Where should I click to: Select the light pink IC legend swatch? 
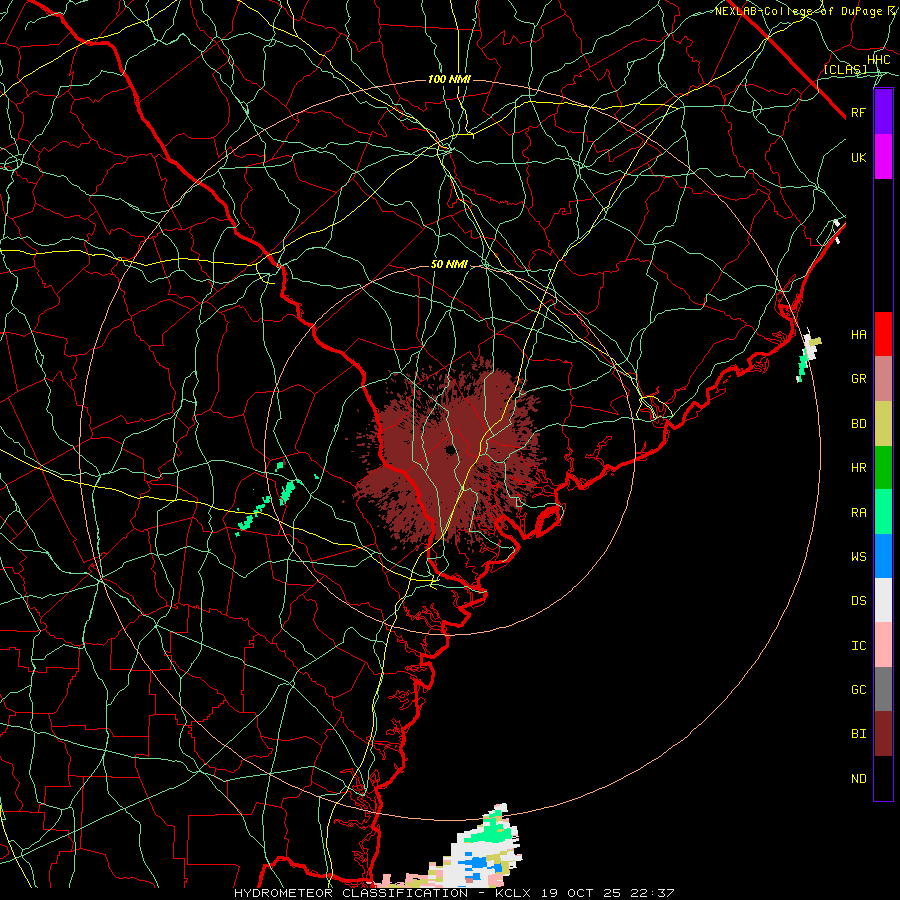click(x=883, y=645)
